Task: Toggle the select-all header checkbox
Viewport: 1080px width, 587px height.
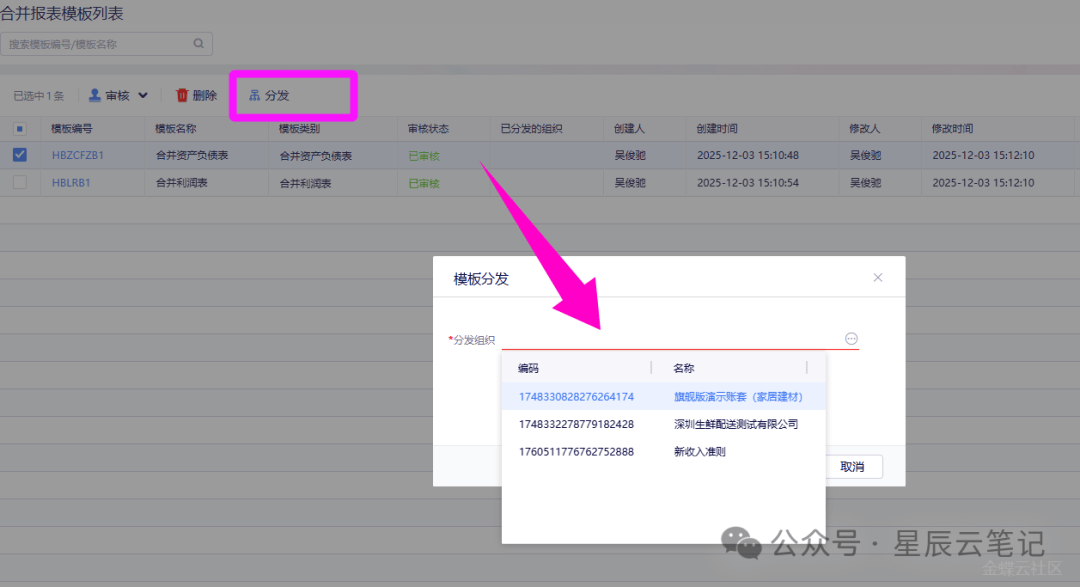Action: (20, 129)
